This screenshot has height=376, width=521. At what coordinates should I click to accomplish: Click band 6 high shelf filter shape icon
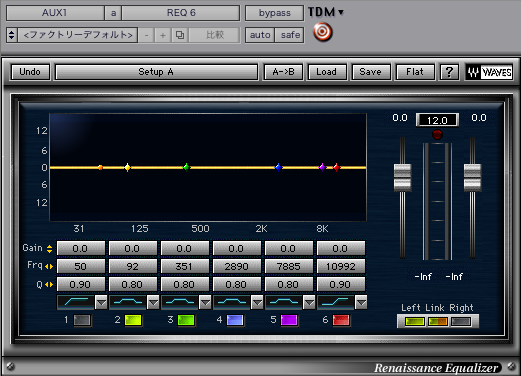click(x=336, y=302)
